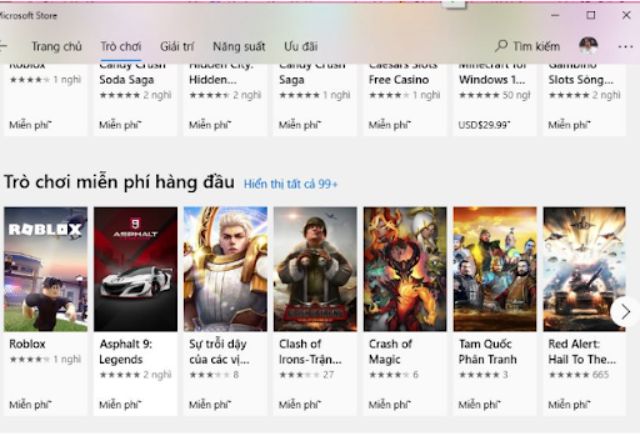Click the 665 ratings under Red Alert
Screen dimensions: 640x436
(x=600, y=375)
